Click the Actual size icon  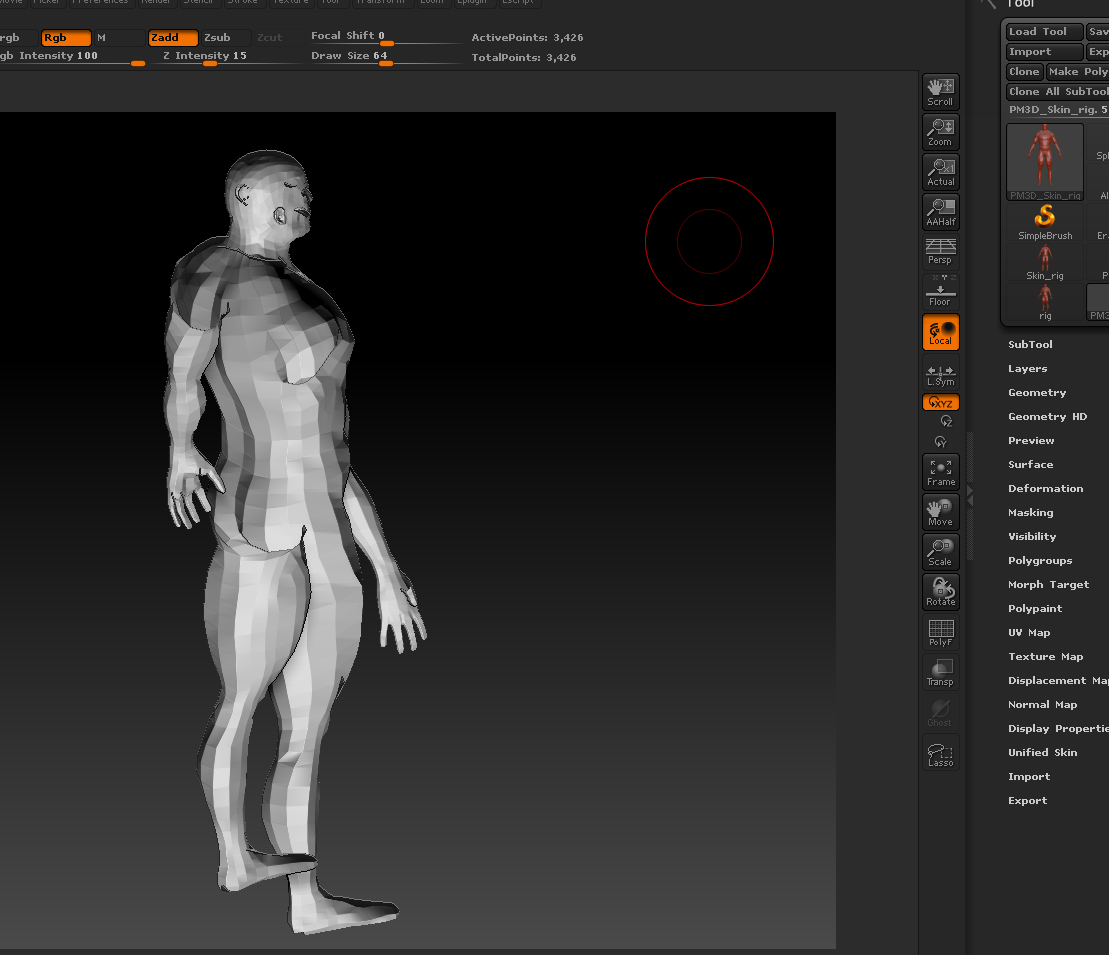click(x=940, y=172)
